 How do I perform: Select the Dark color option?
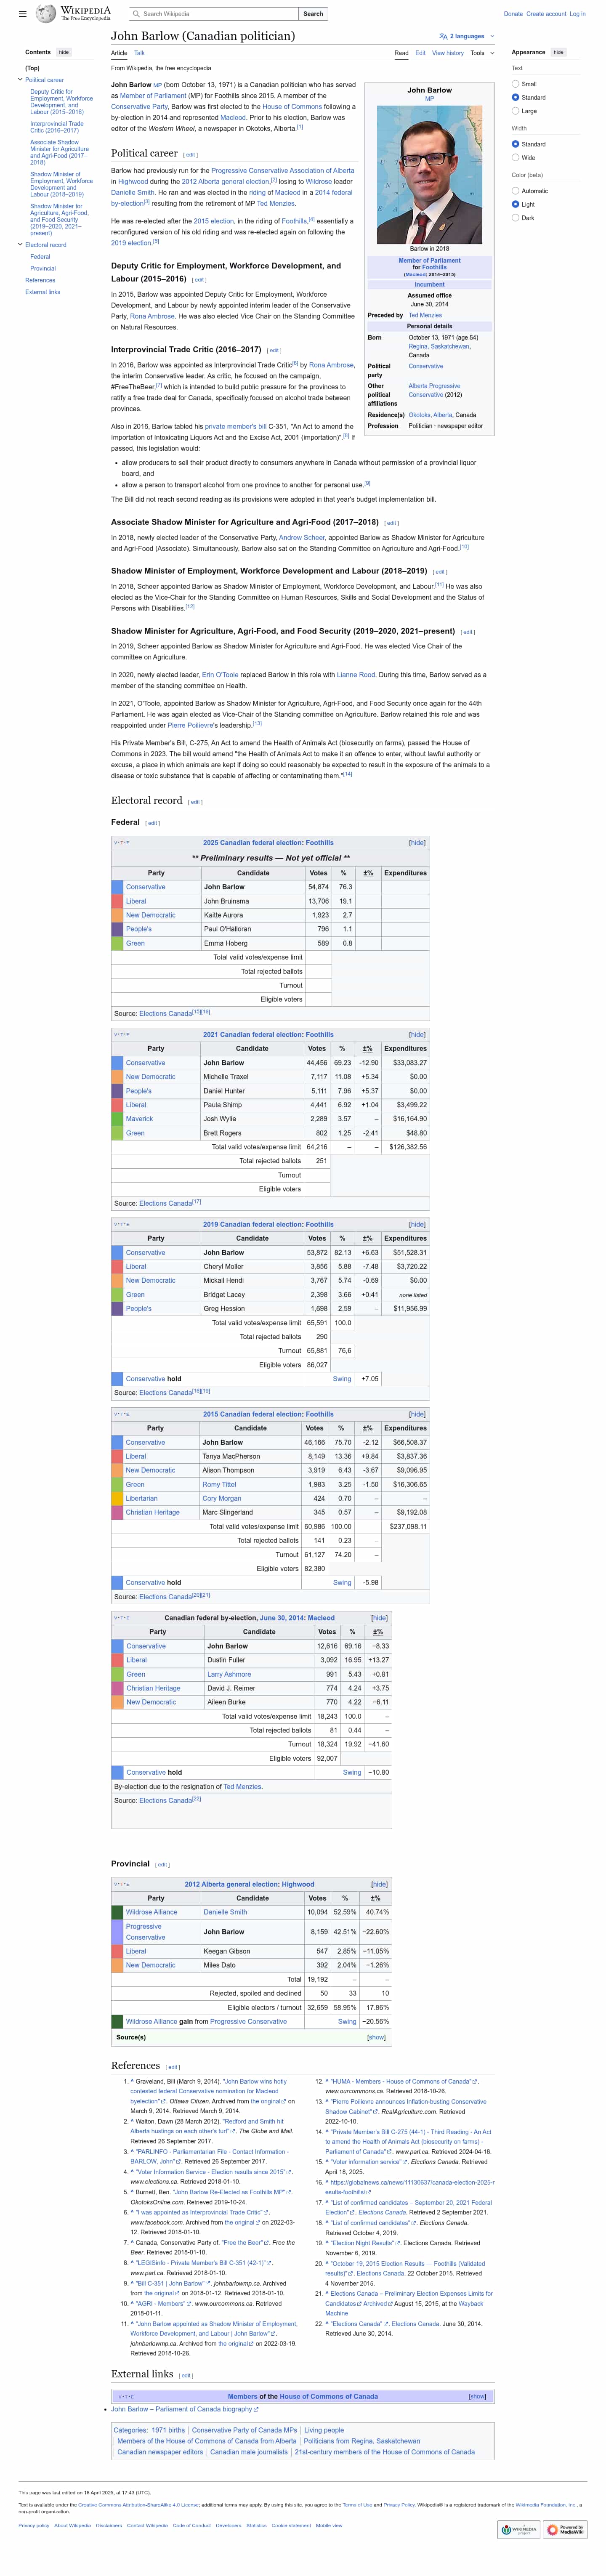click(515, 217)
